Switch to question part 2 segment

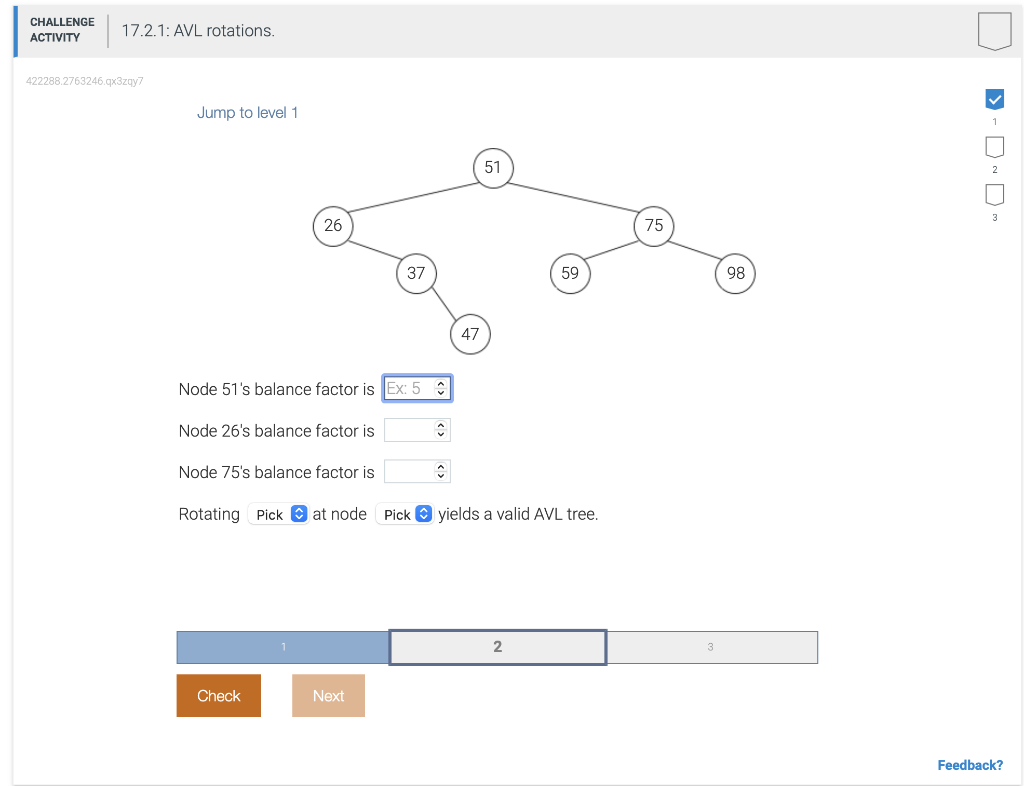click(x=497, y=646)
